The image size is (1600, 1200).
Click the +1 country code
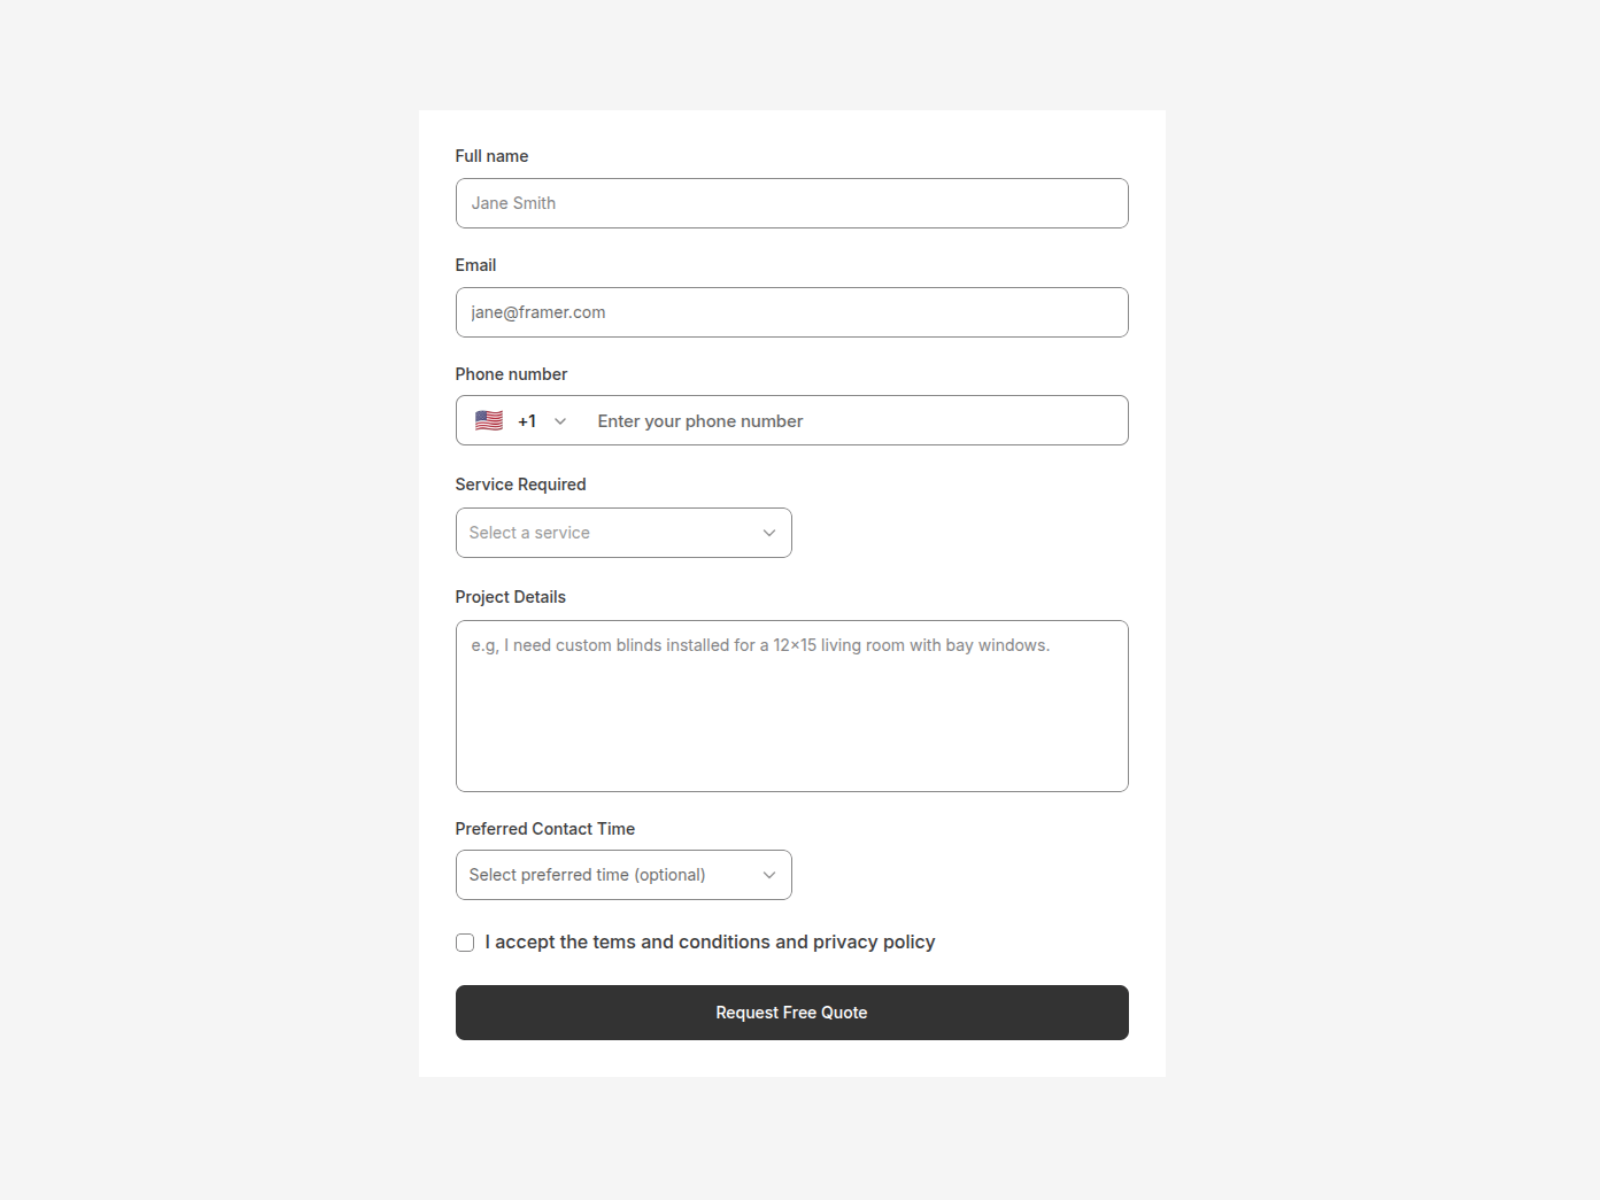[527, 421]
